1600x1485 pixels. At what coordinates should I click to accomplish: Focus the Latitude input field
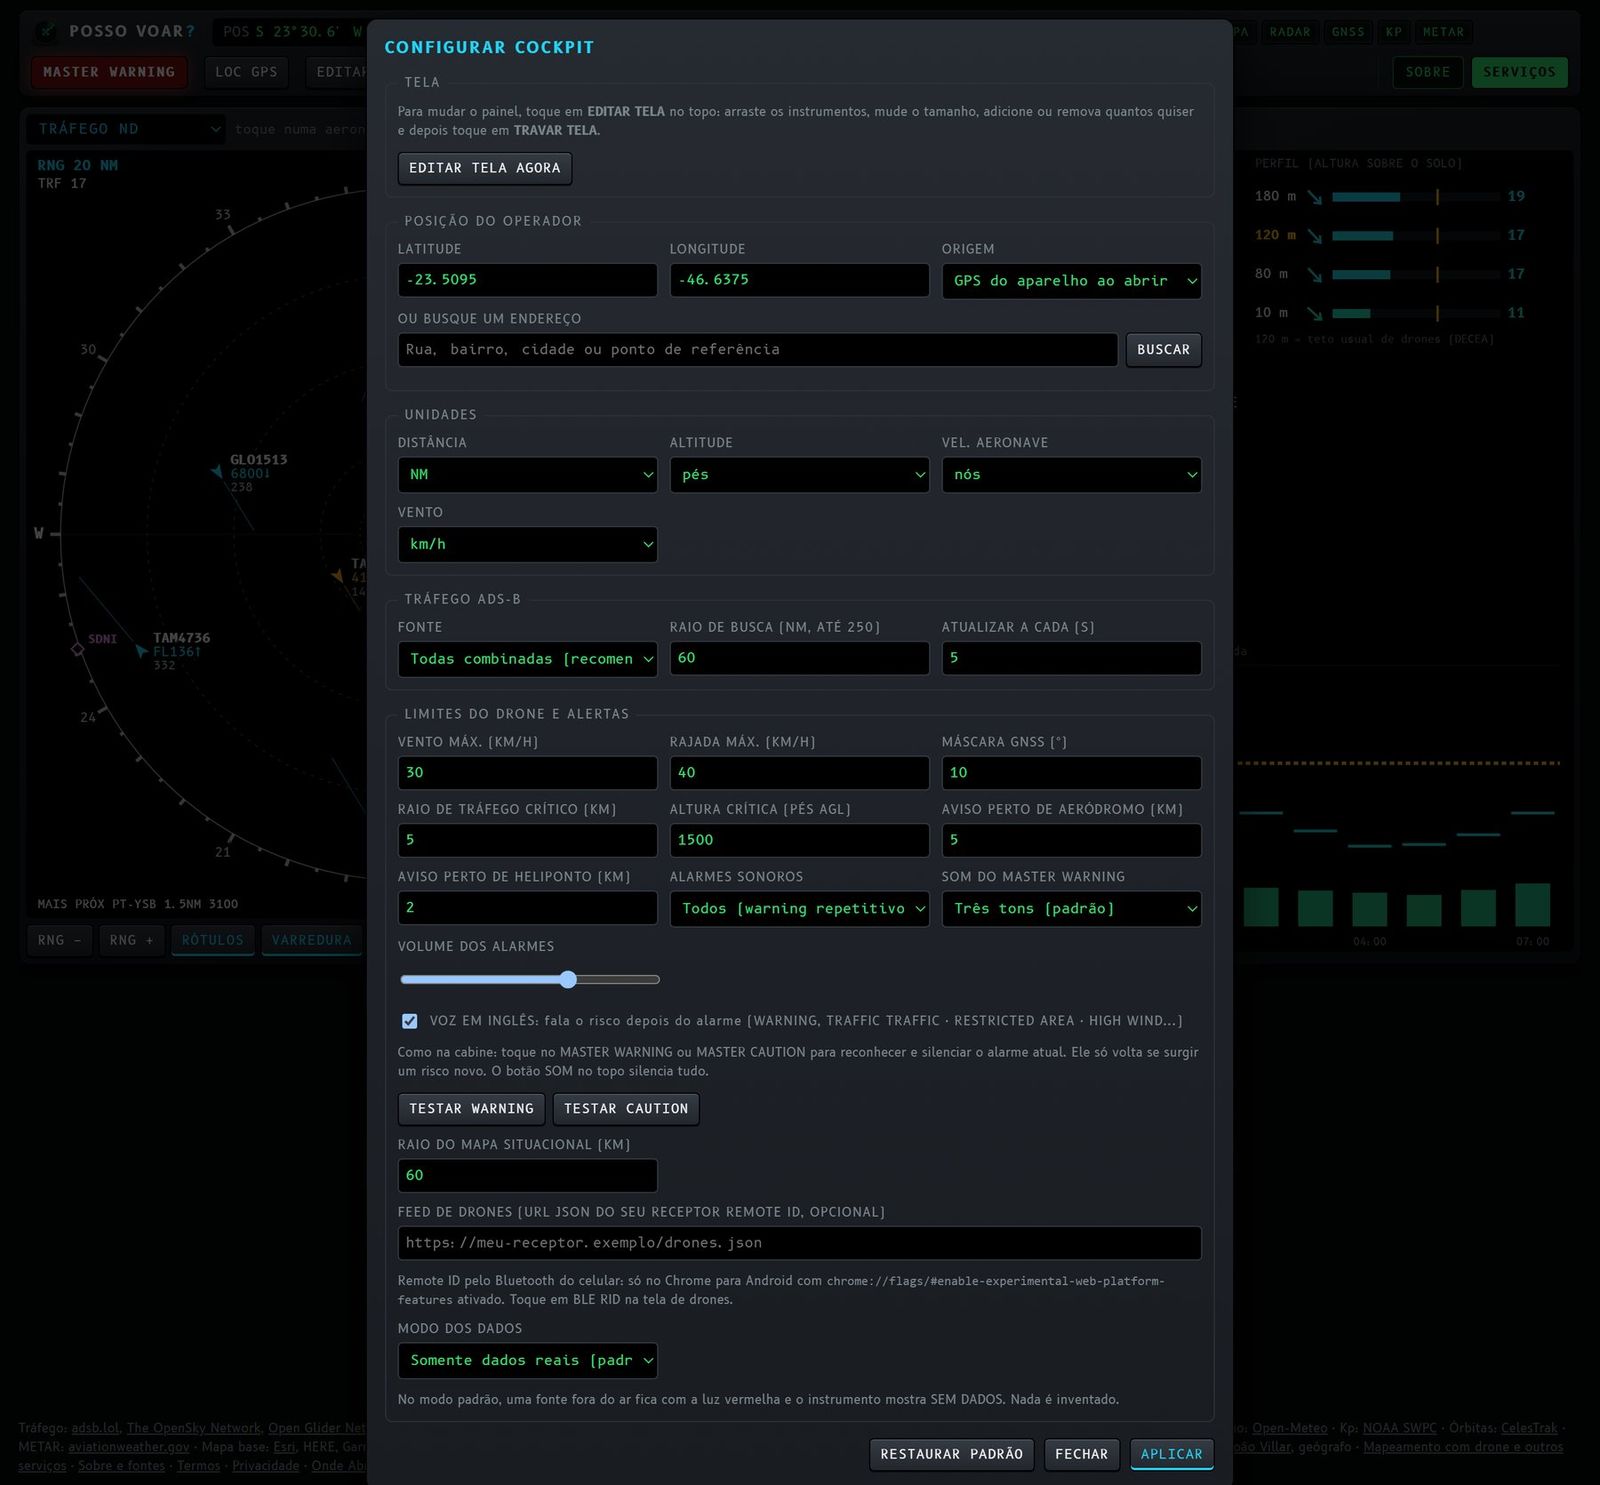coord(528,280)
